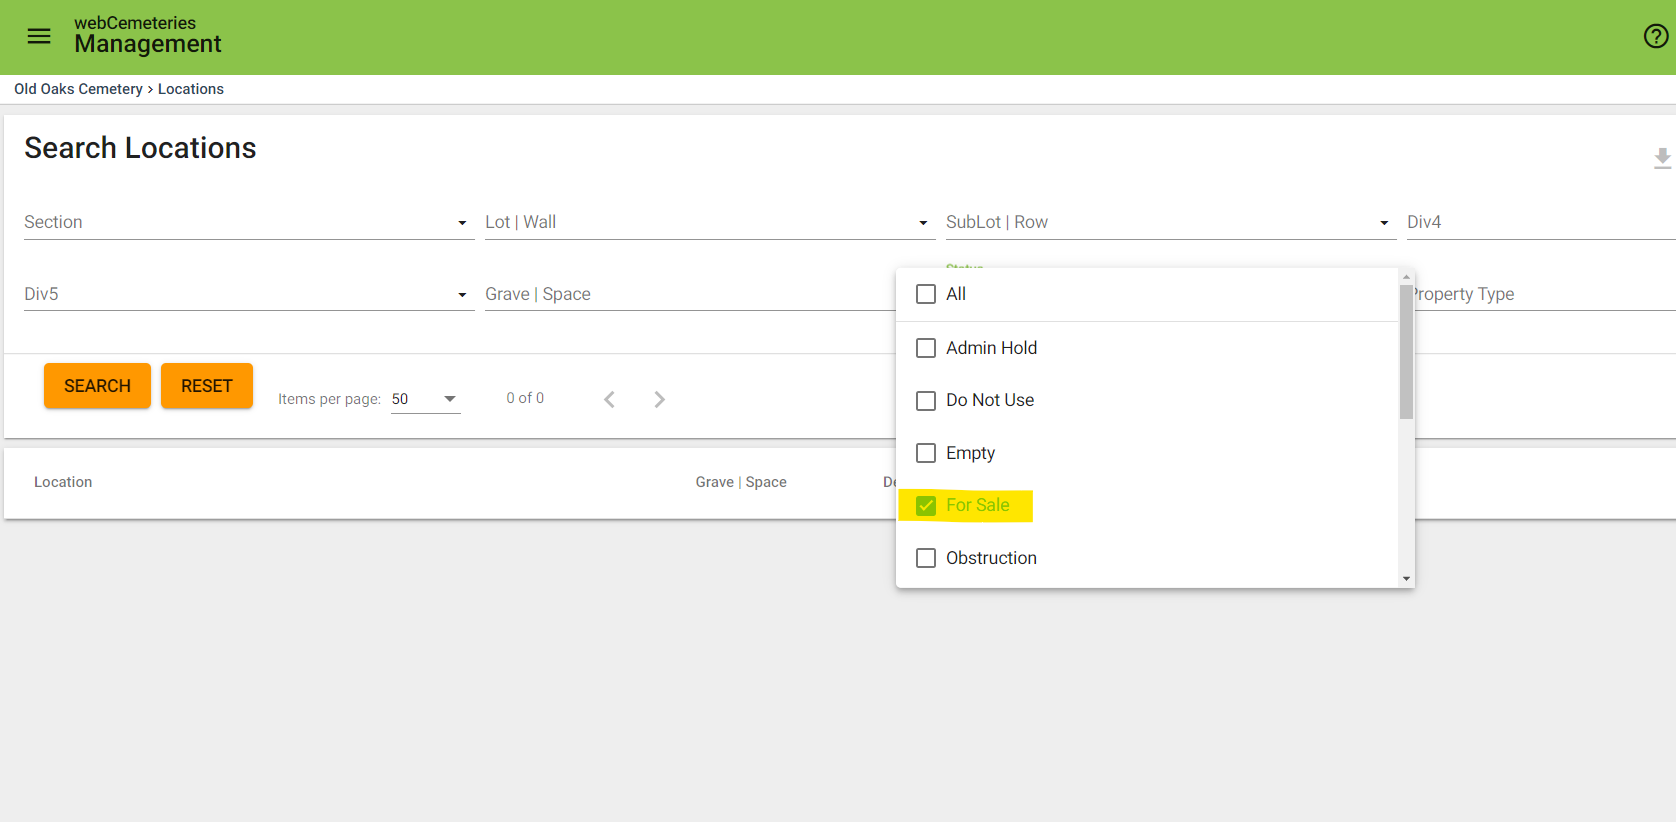Image resolution: width=1676 pixels, height=822 pixels.
Task: Open the help question mark icon
Action: pyautogui.click(x=1656, y=37)
